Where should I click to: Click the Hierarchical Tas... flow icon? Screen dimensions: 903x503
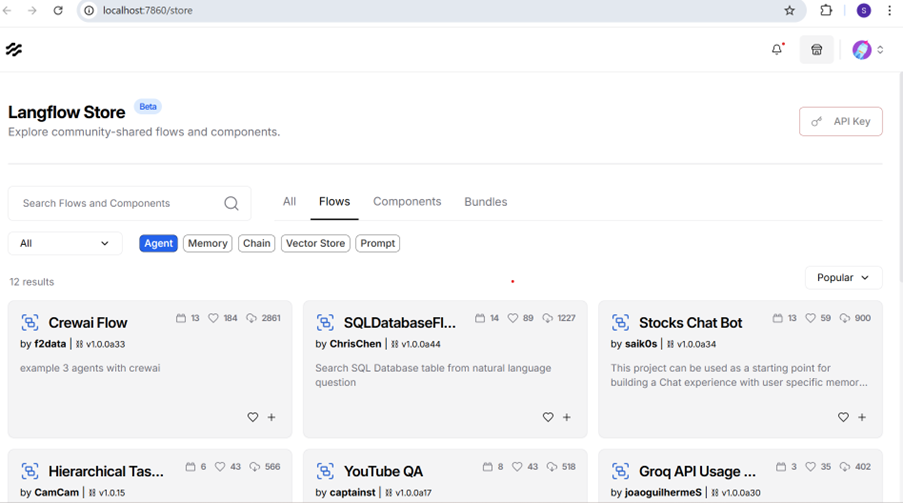(x=30, y=471)
